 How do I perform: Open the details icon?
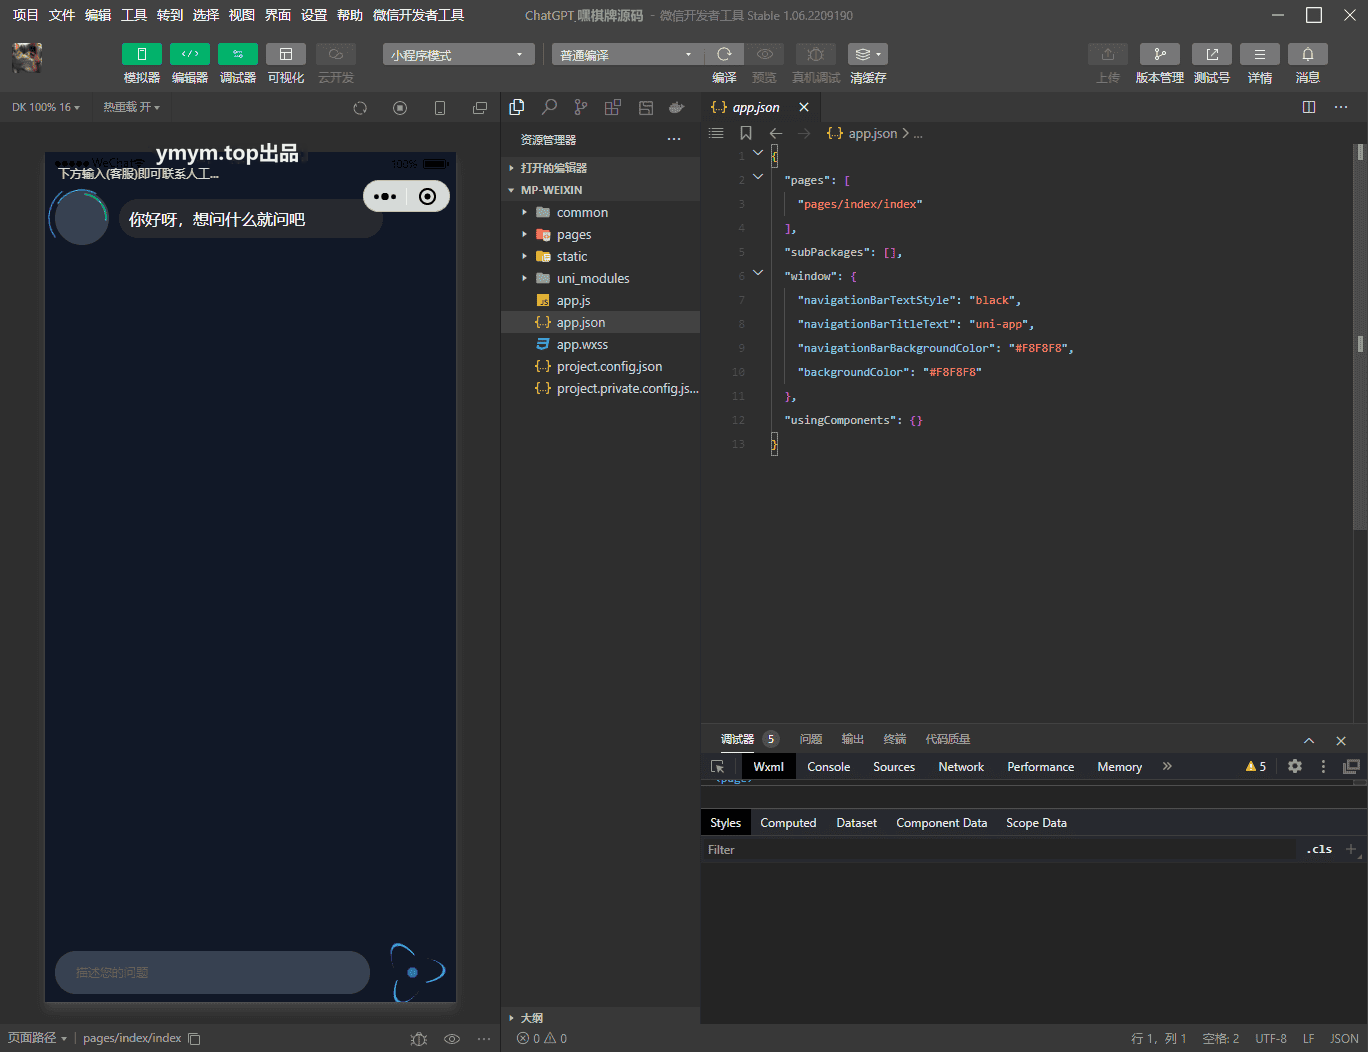1260,54
